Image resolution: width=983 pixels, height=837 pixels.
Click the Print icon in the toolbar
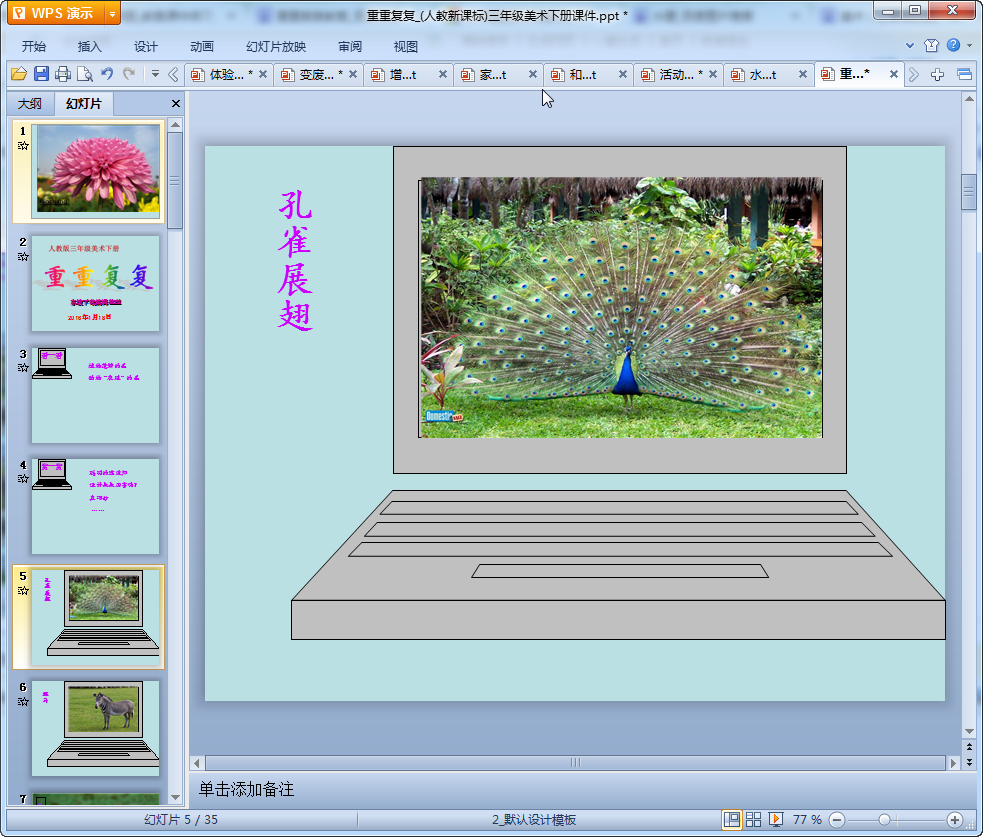pyautogui.click(x=63, y=74)
